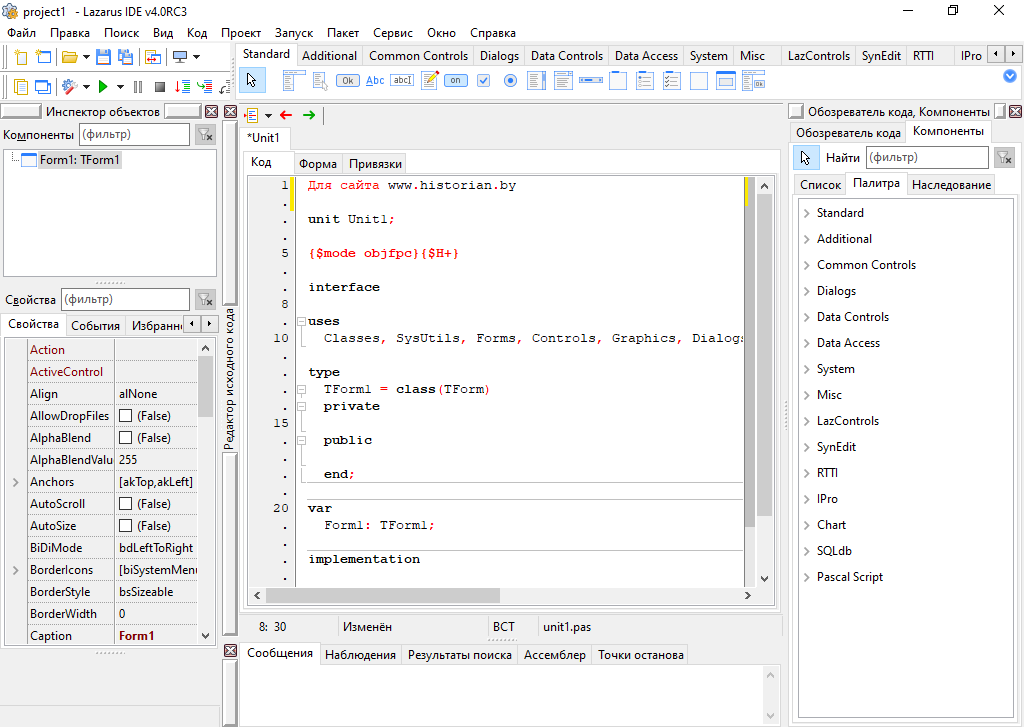Toggle the AllowDropFiles checkbox
Image resolution: width=1024 pixels, height=727 pixels.
(126, 416)
